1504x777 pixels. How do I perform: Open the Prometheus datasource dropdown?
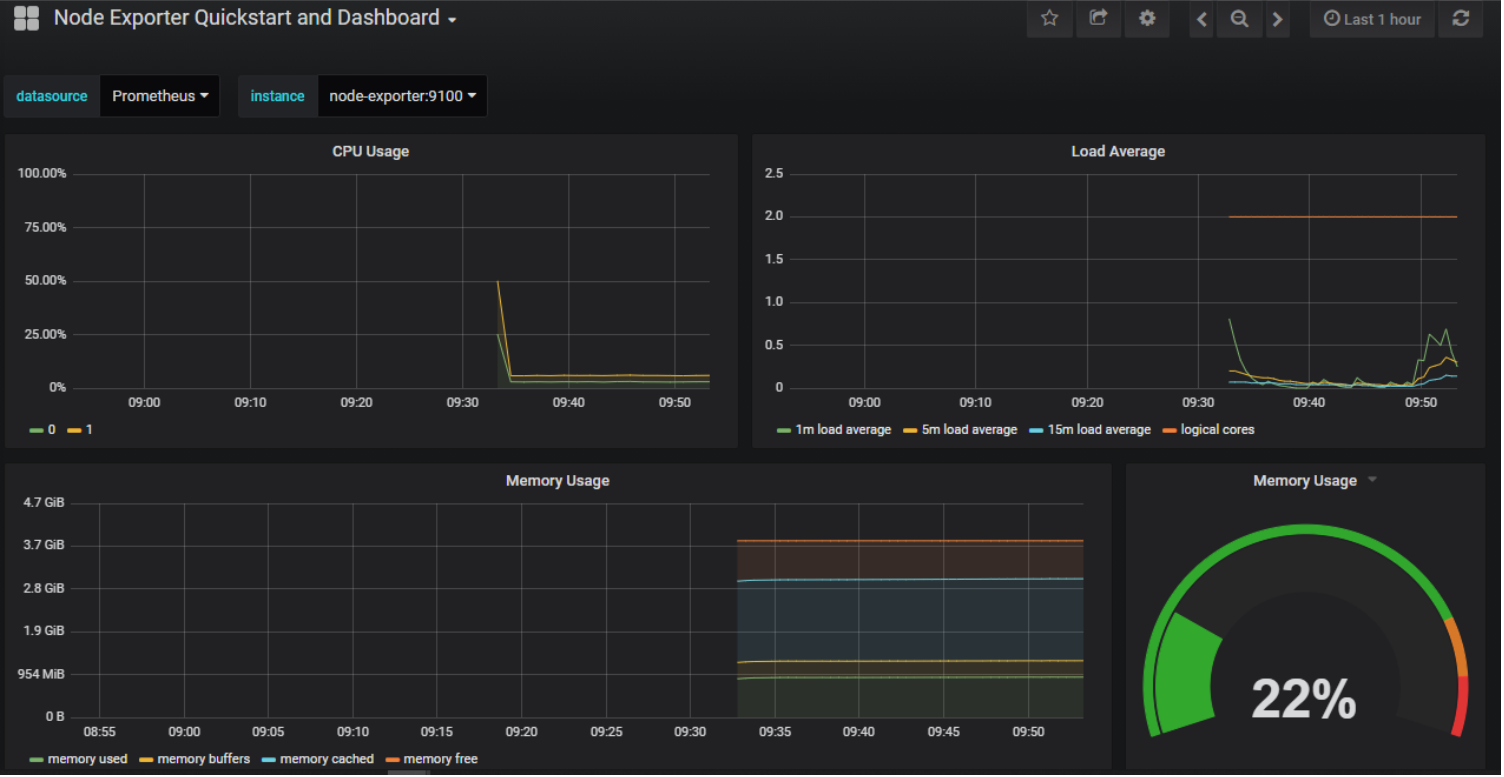160,96
